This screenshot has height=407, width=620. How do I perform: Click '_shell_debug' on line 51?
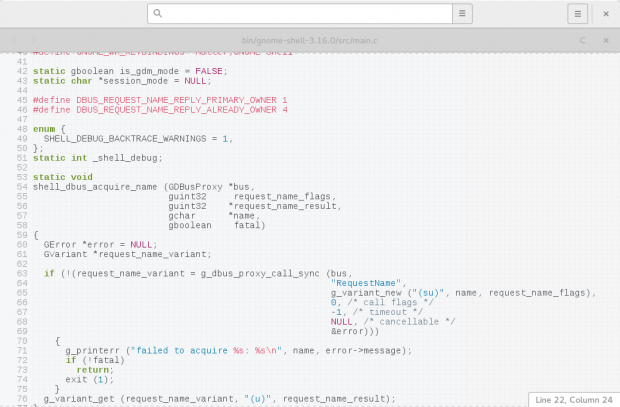[125, 158]
